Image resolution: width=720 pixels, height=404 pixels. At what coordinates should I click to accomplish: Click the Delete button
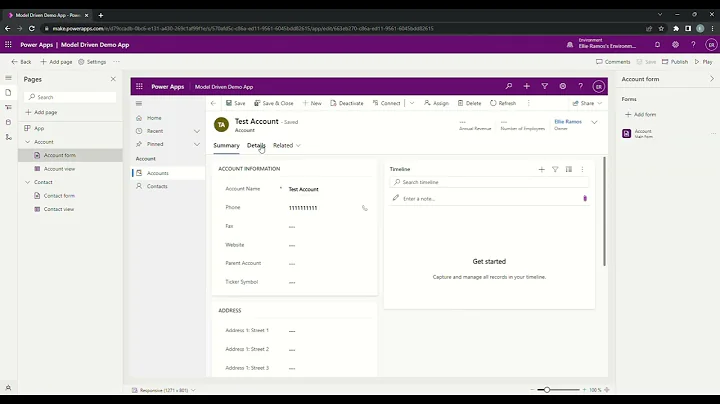point(469,103)
